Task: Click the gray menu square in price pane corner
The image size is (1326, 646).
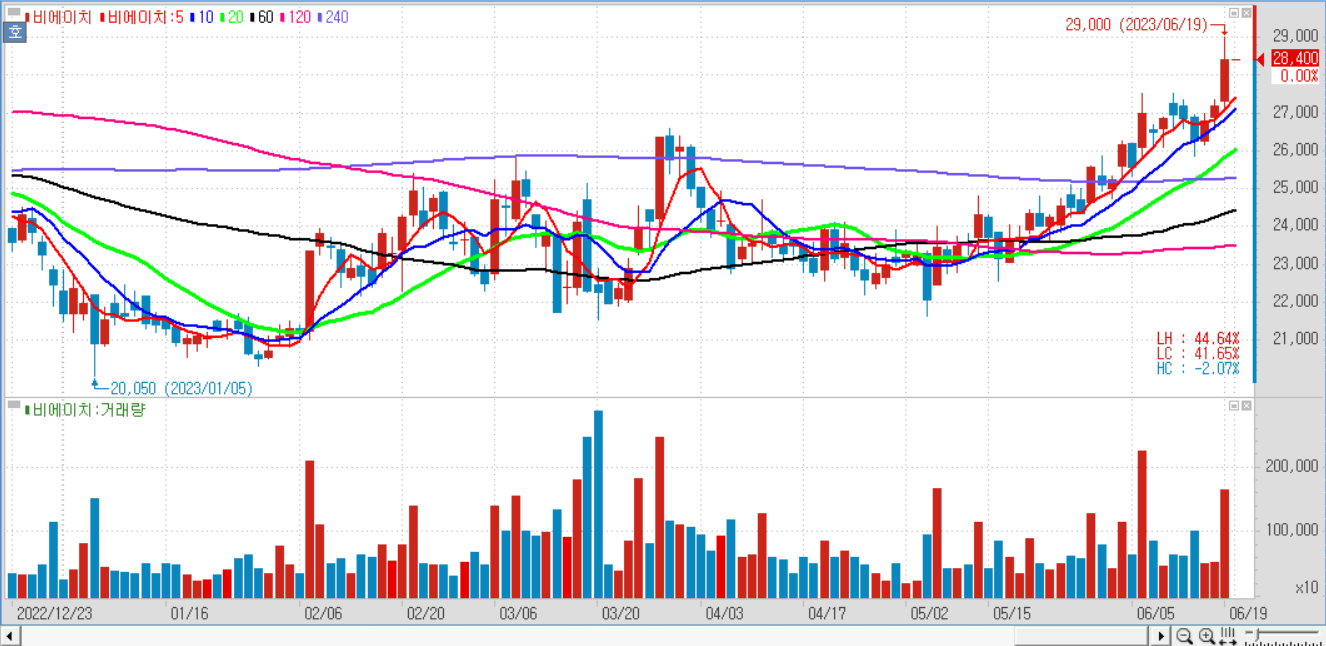Action: point(14,13)
